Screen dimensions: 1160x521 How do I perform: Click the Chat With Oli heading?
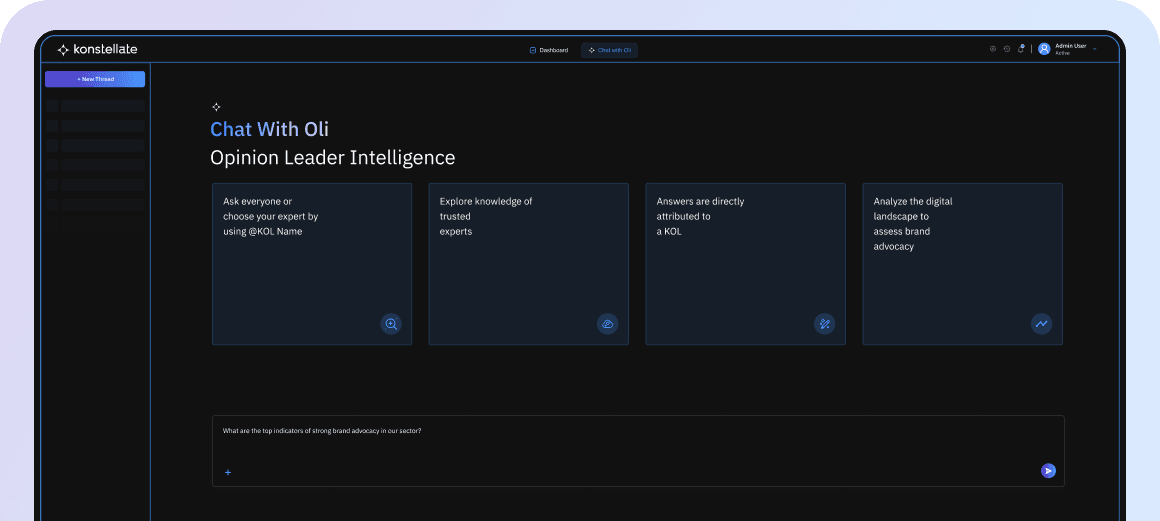pyautogui.click(x=269, y=130)
